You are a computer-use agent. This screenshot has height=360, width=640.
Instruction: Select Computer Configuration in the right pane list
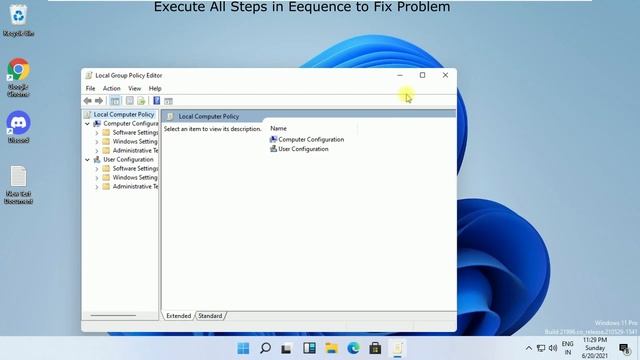[x=311, y=139]
